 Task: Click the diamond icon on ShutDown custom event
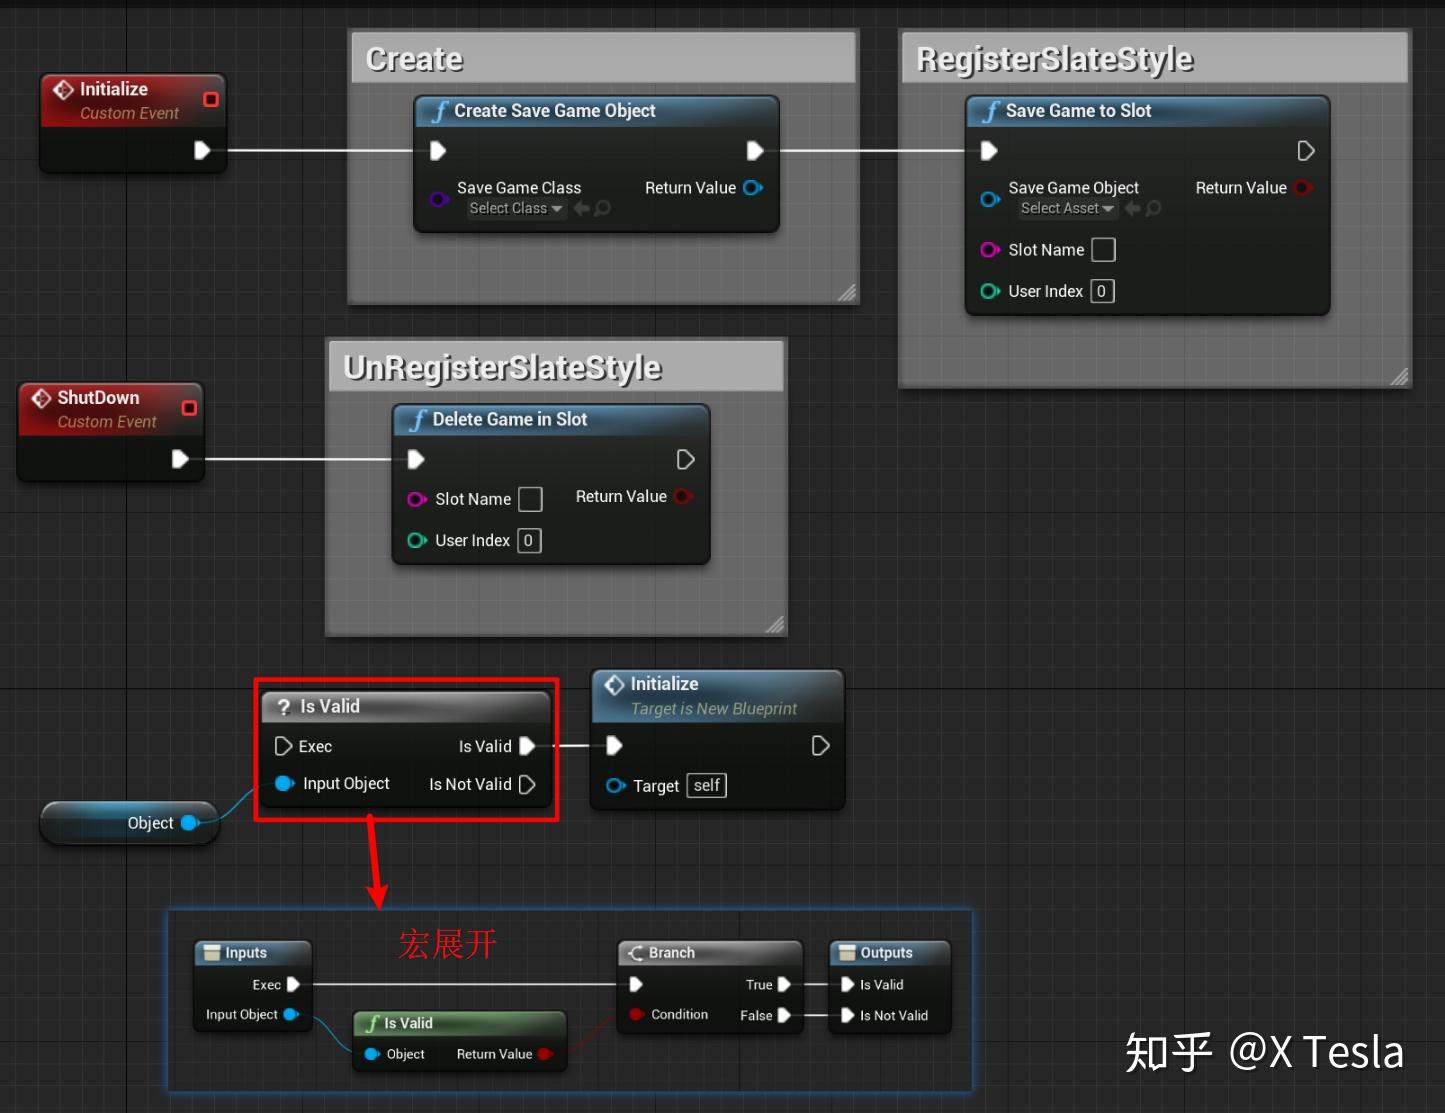42,398
